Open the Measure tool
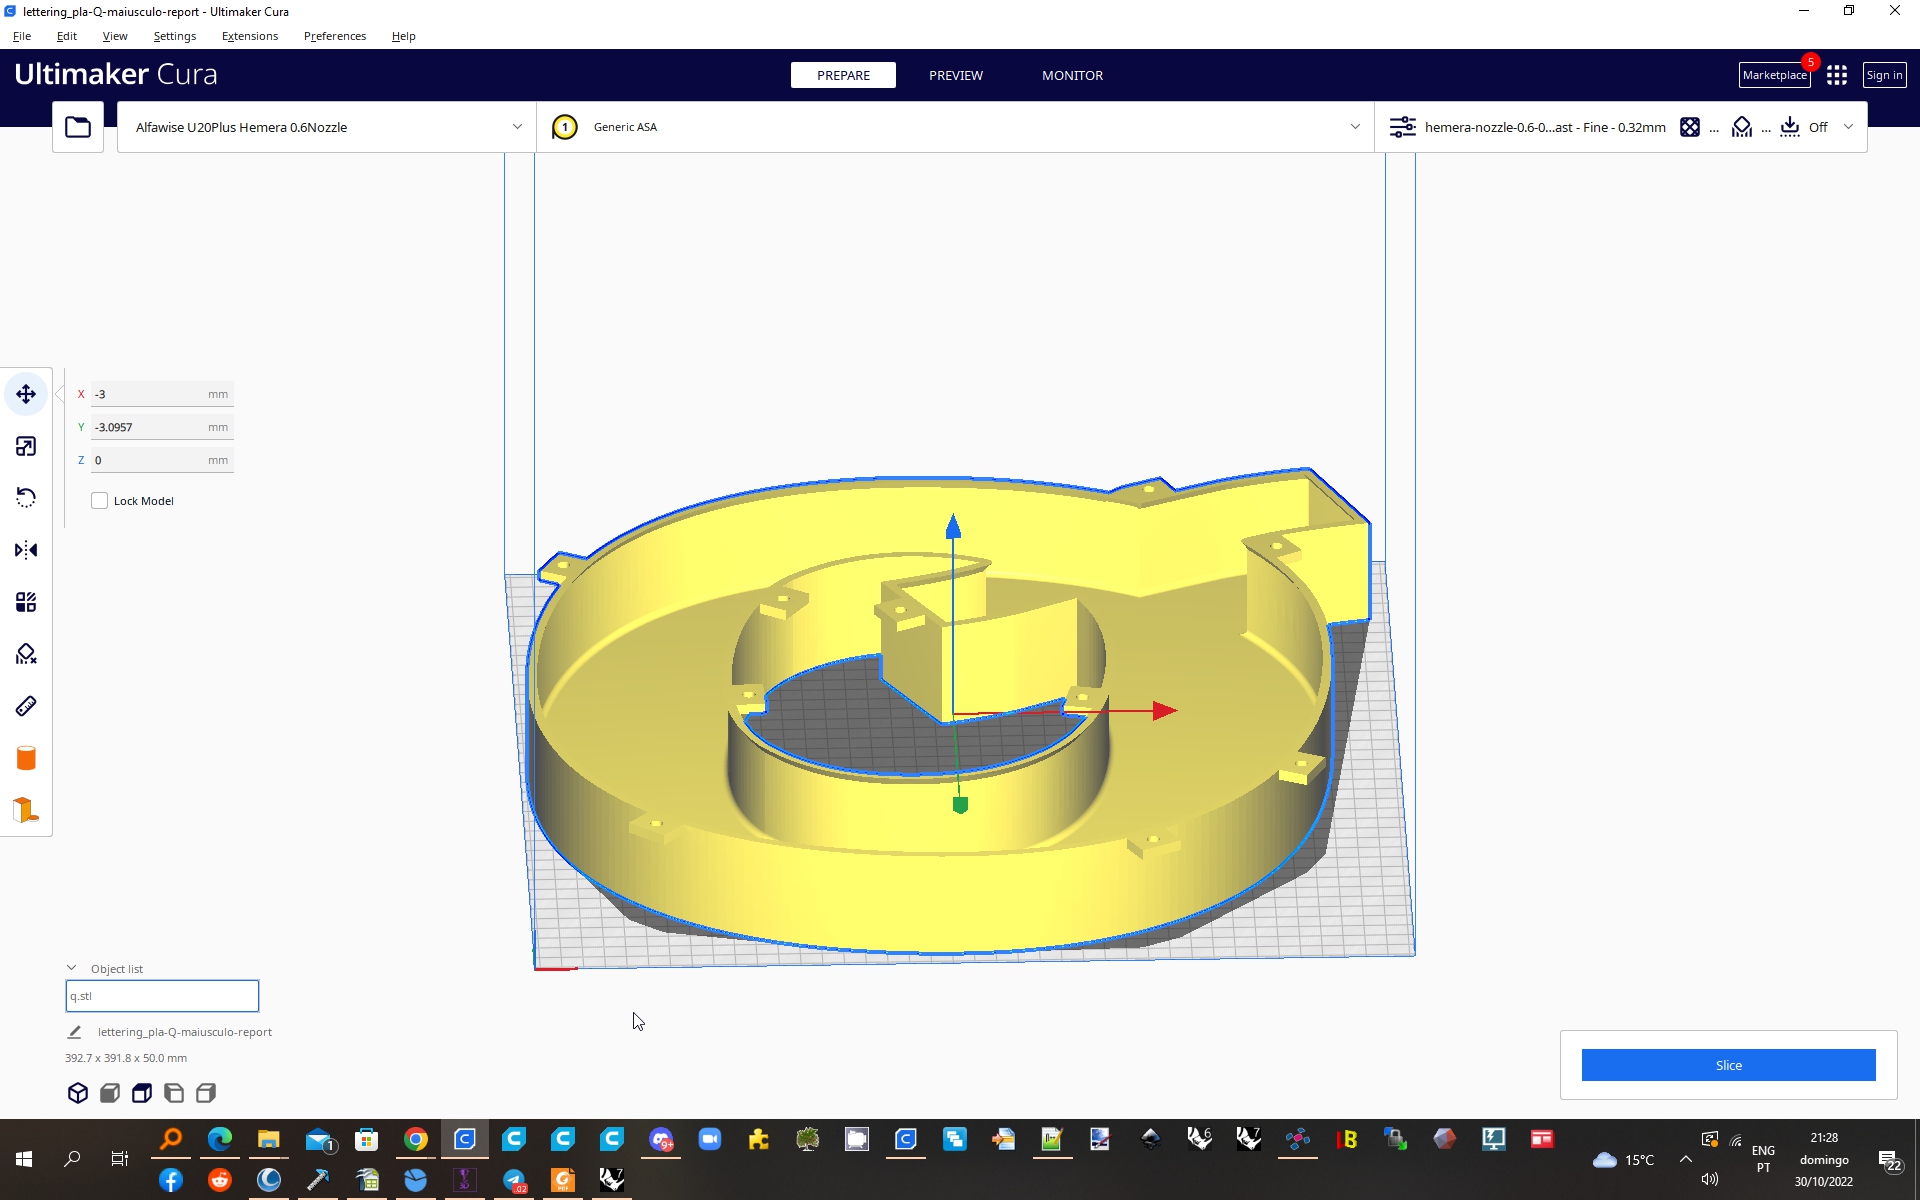Viewport: 1920px width, 1200px height. coord(26,705)
